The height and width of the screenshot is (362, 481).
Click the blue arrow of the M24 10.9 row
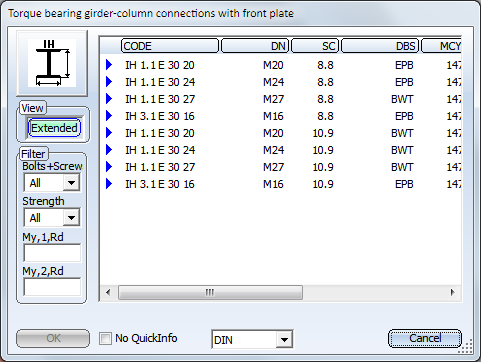(x=109, y=150)
